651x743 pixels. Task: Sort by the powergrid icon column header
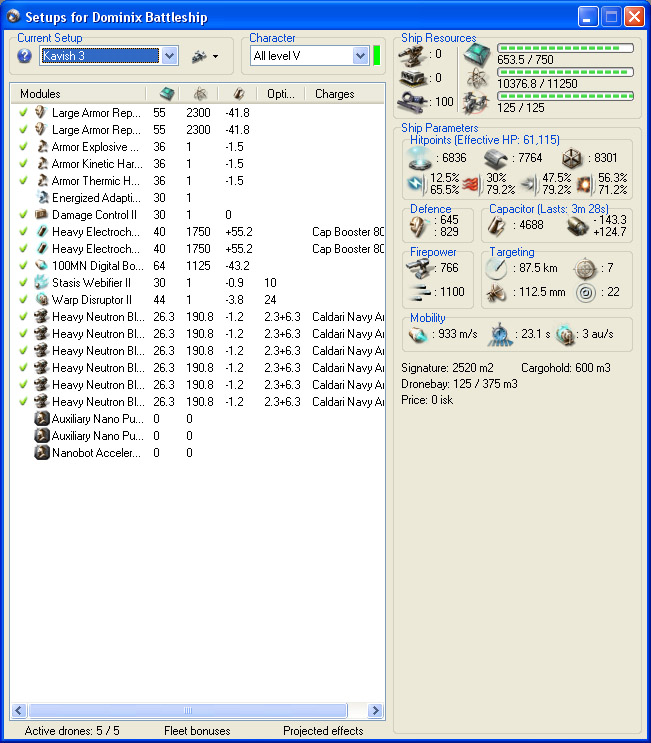(x=200, y=94)
